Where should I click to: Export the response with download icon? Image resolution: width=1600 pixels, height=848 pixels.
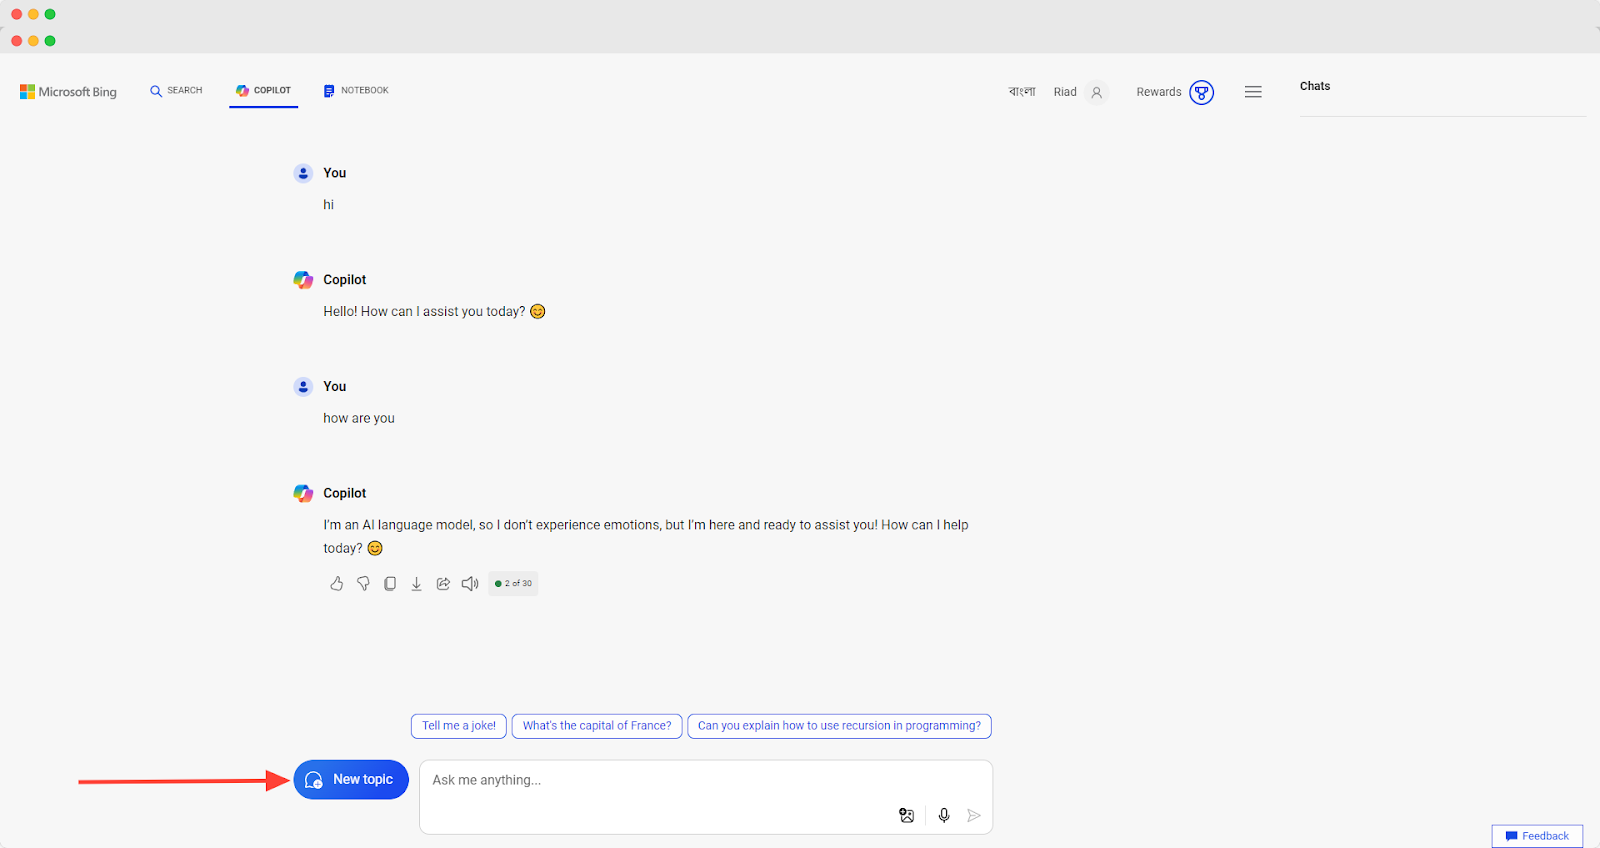pyautogui.click(x=416, y=584)
